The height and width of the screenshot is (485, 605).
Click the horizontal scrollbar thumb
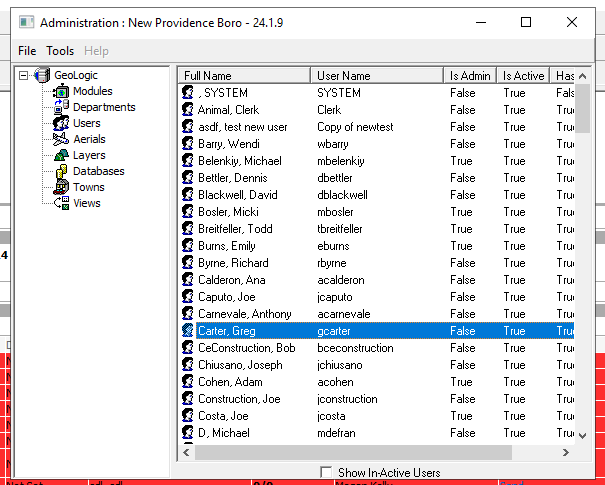(353, 452)
